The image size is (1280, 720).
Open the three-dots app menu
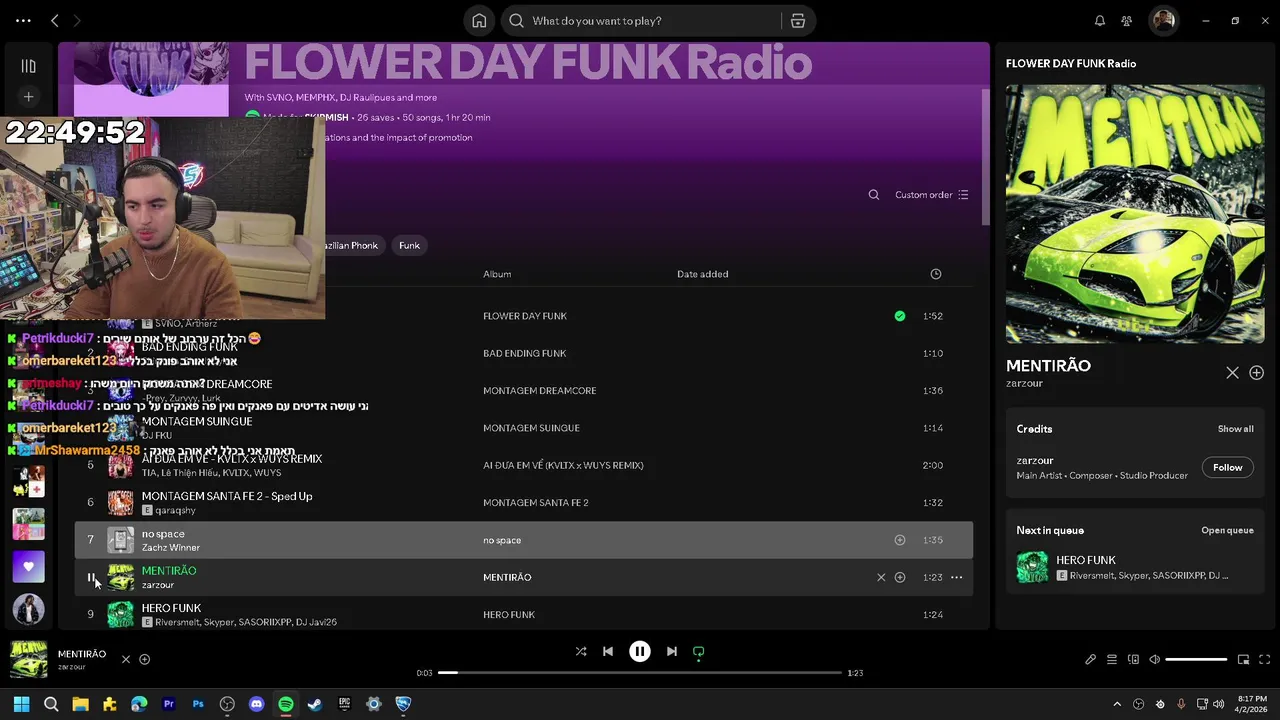click(x=23, y=20)
